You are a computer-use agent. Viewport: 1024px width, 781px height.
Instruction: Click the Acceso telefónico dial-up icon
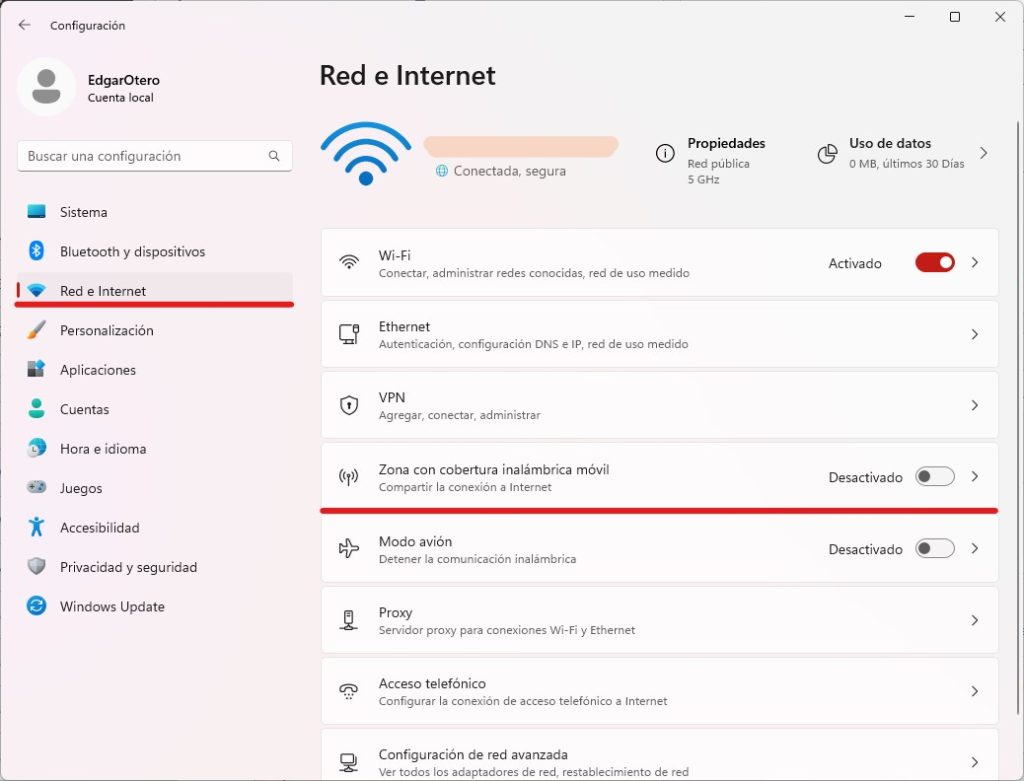[x=349, y=691]
